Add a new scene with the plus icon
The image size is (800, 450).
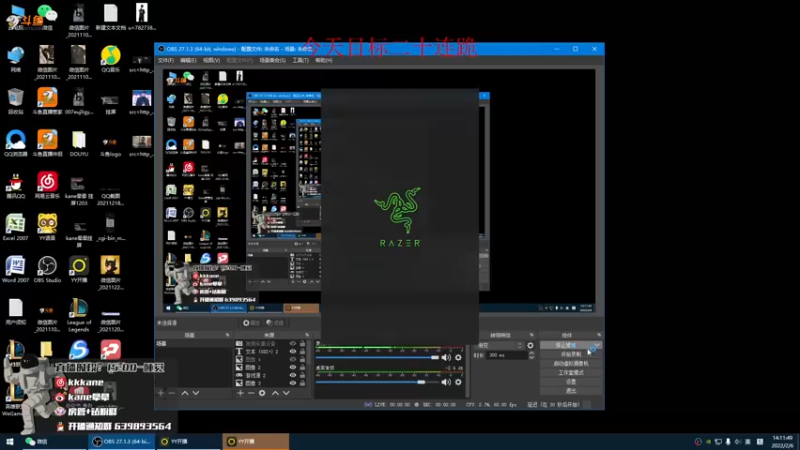coord(161,393)
